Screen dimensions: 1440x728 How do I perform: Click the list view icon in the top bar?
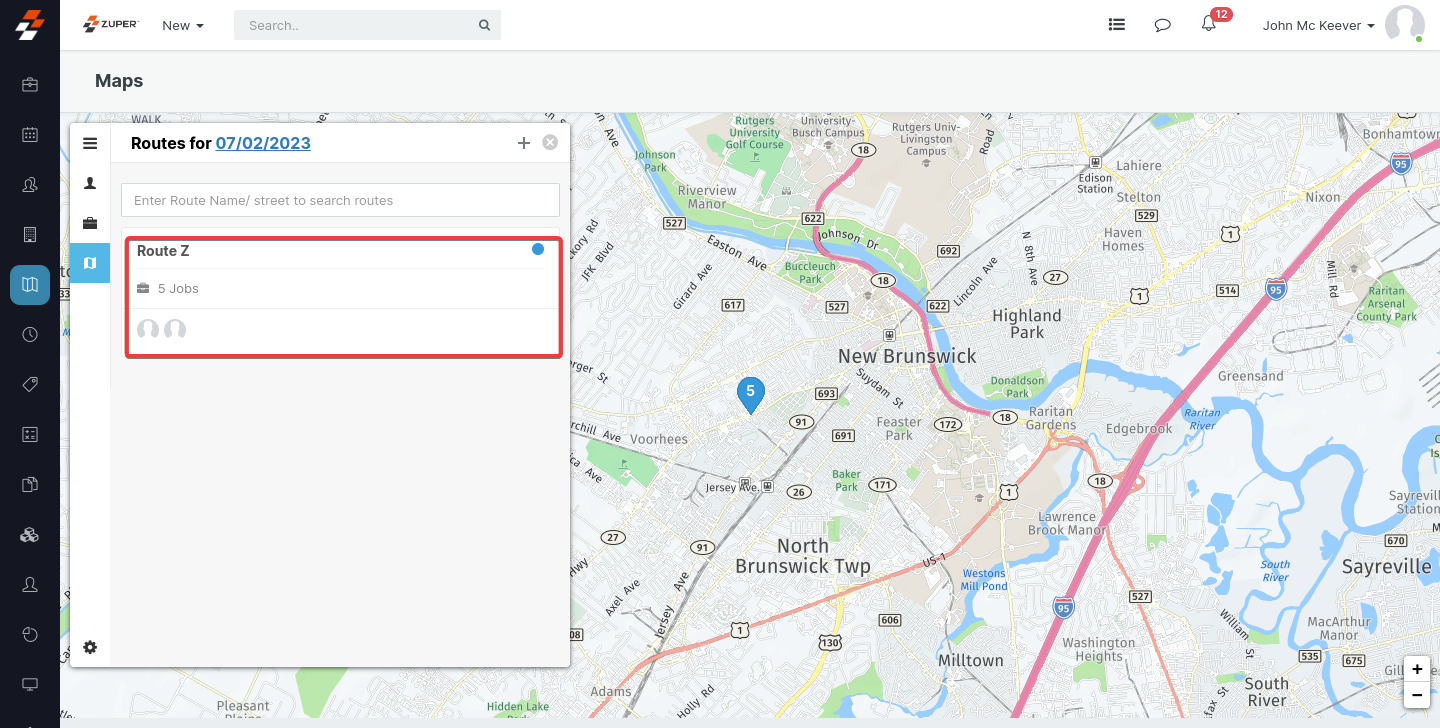click(x=1117, y=24)
